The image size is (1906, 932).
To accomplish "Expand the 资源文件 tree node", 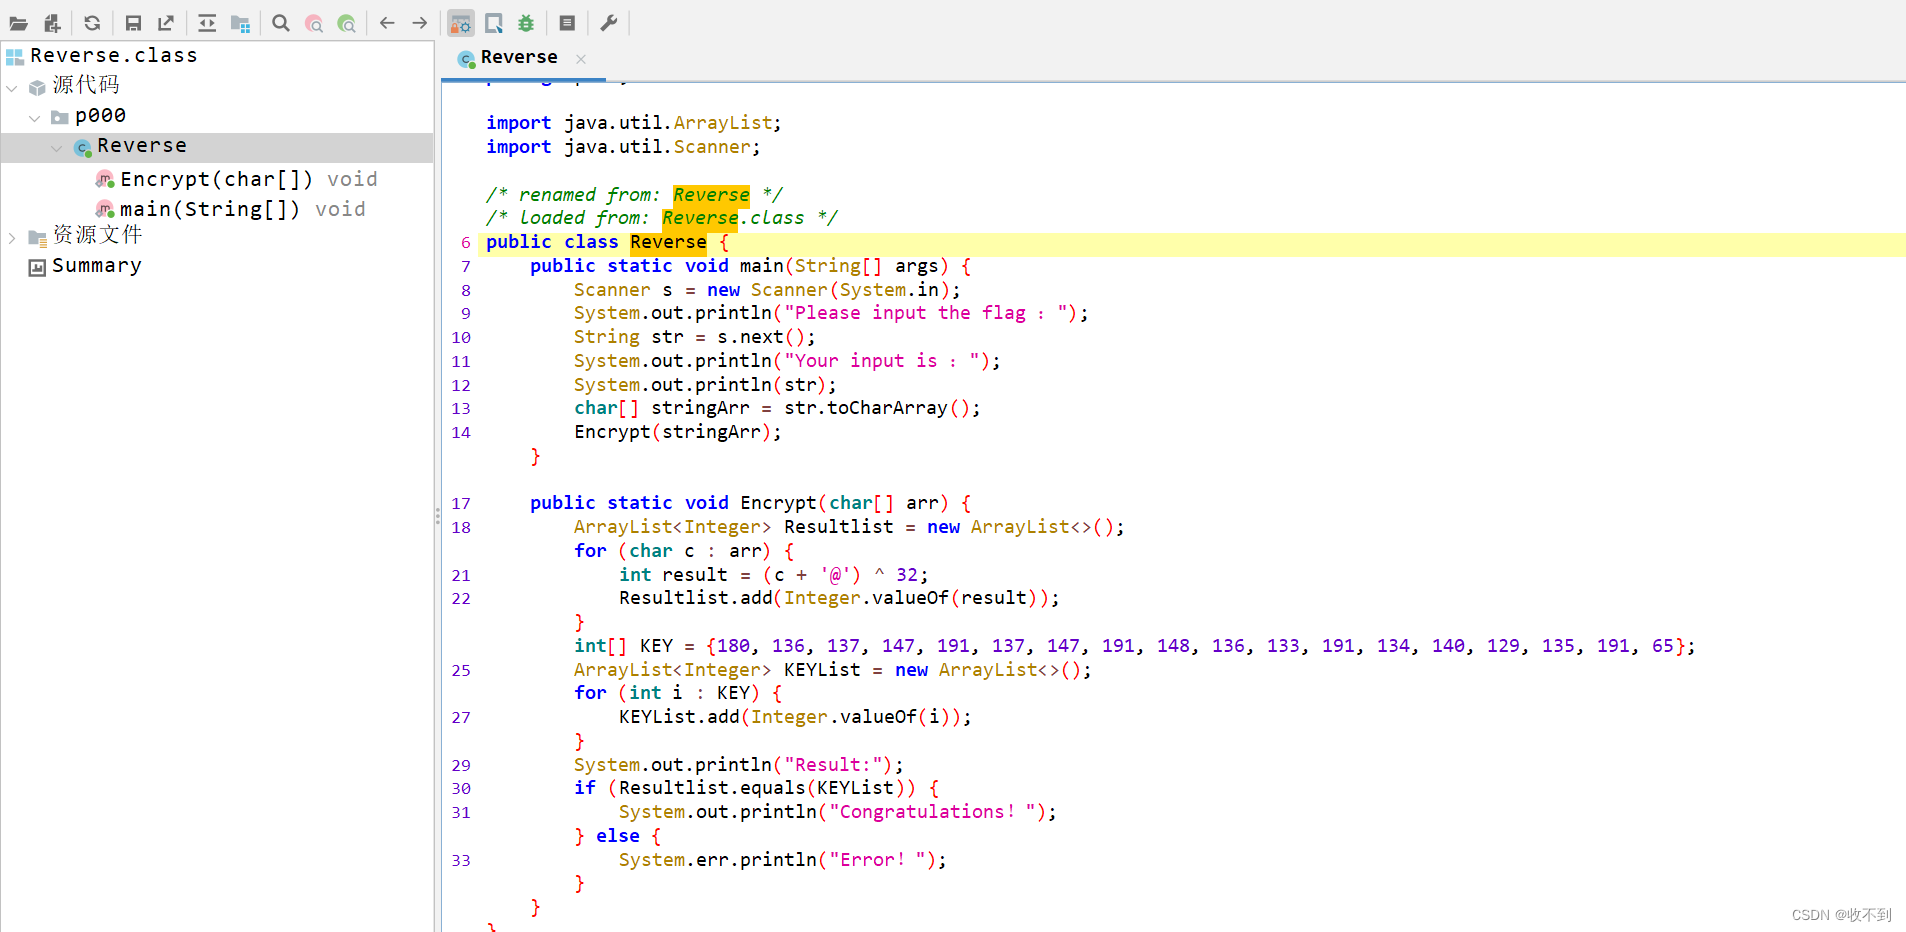I will (x=12, y=238).
